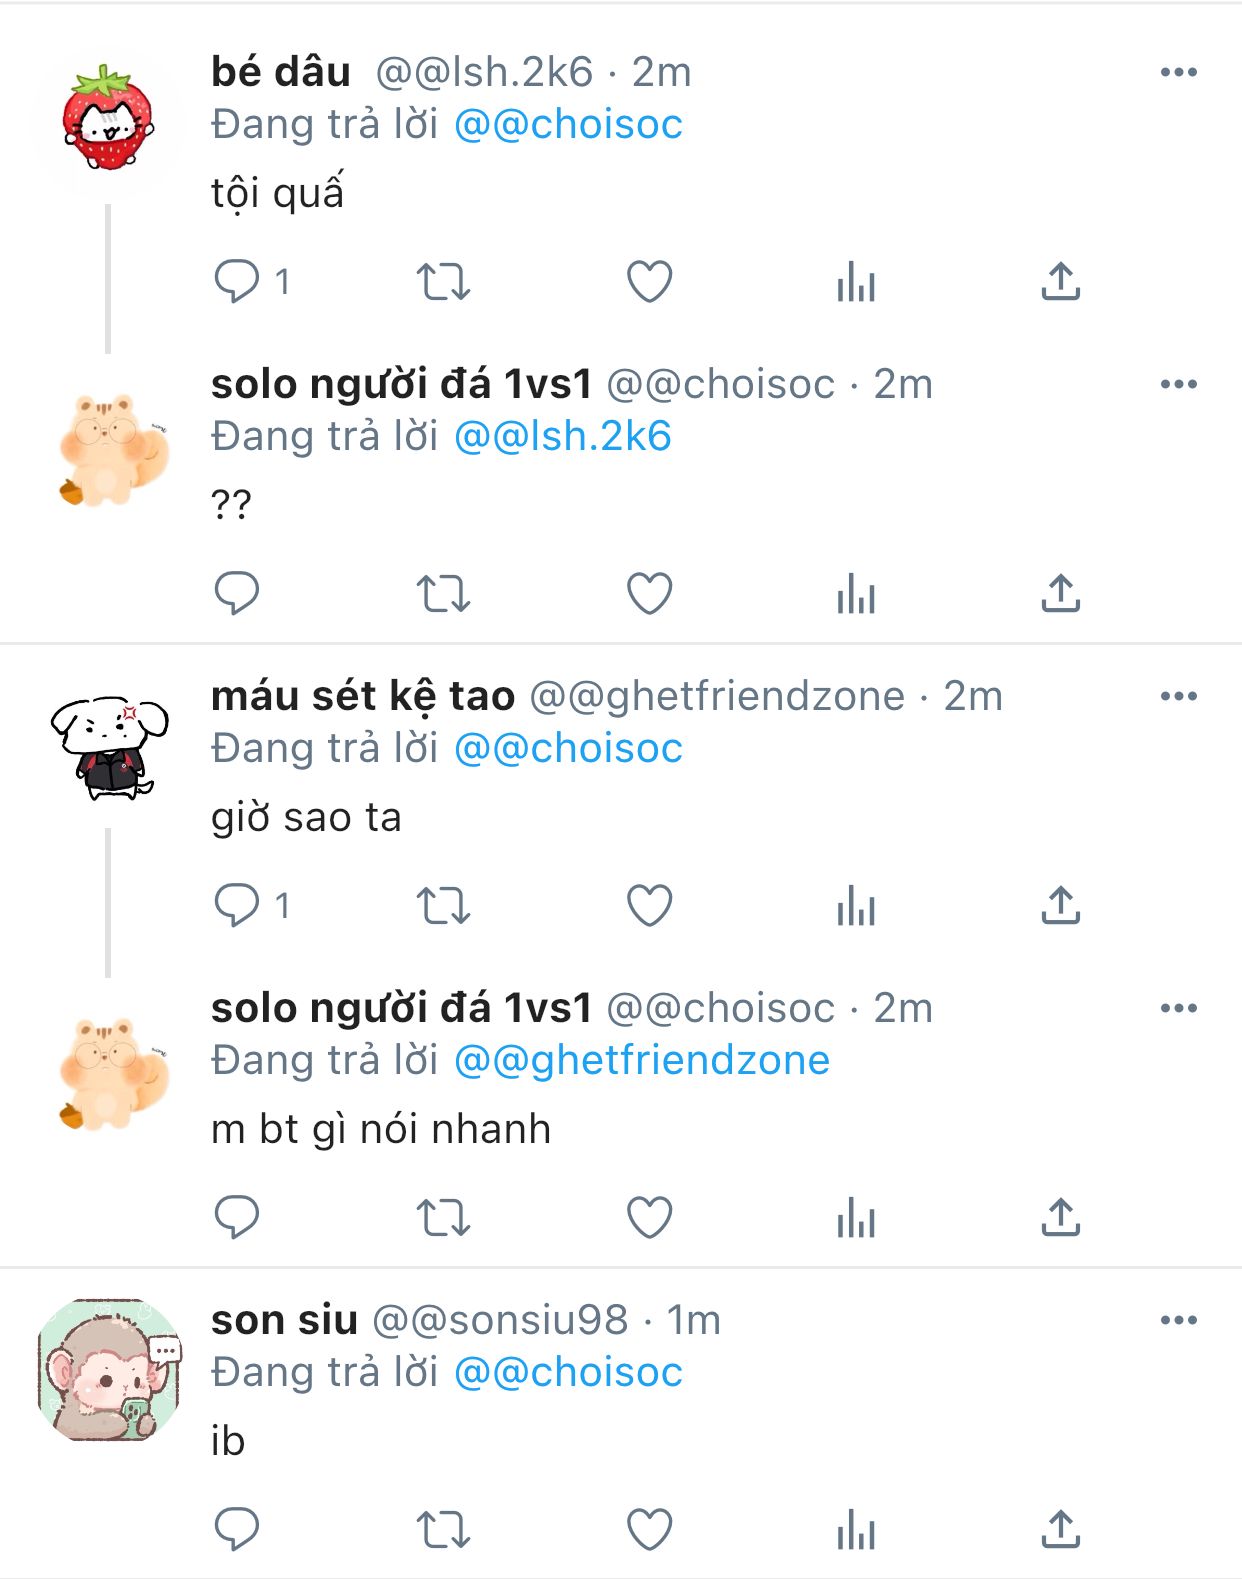Open the @@ghetfriendzone mention link
This screenshot has height=1579, width=1242.
[642, 1060]
